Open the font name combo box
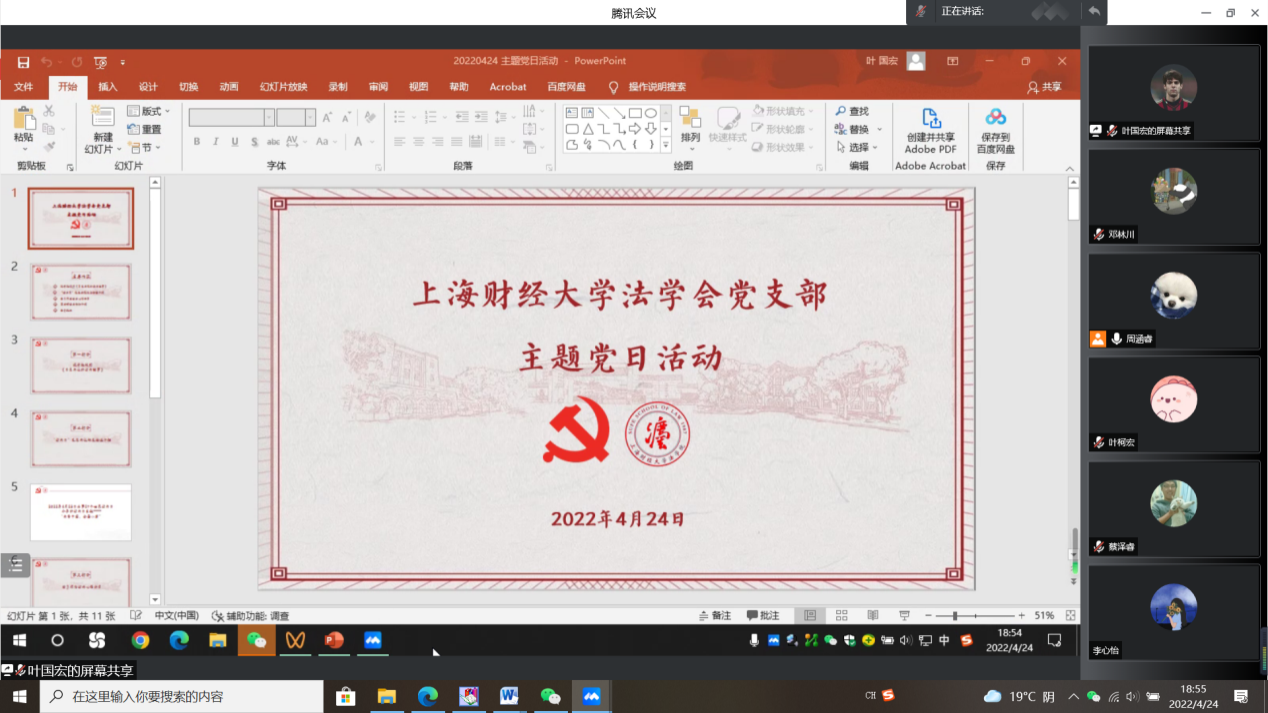Viewport: 1268px width, 713px height. (x=231, y=117)
